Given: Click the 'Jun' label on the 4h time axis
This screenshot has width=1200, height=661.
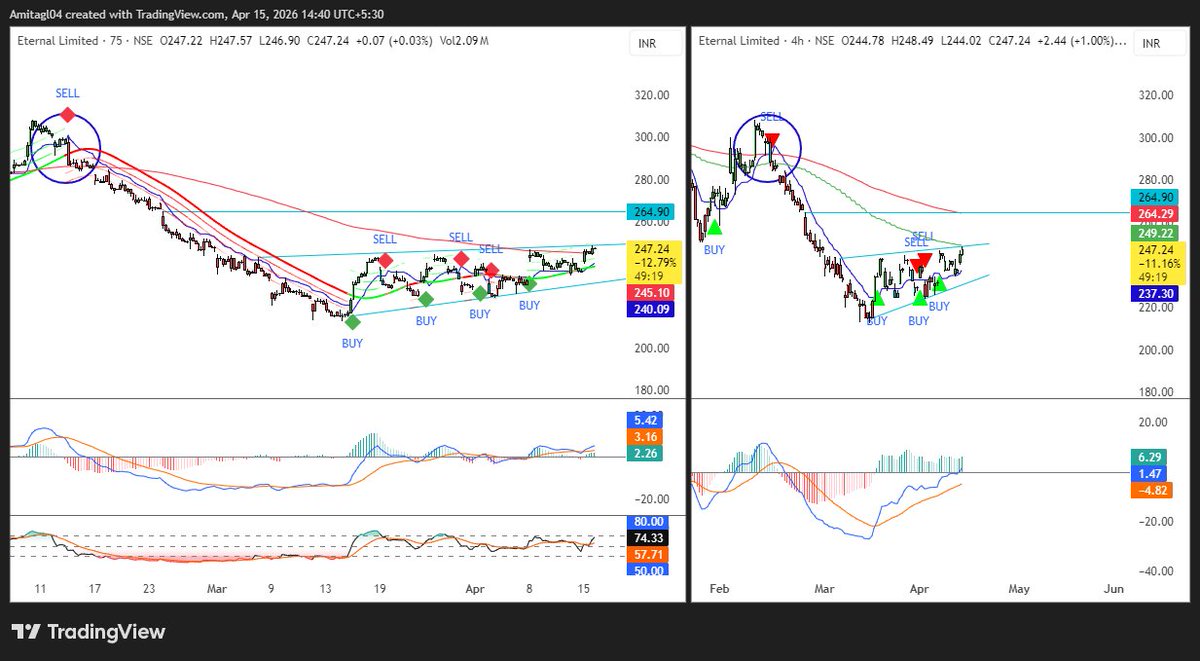Looking at the screenshot, I should point(1112,590).
